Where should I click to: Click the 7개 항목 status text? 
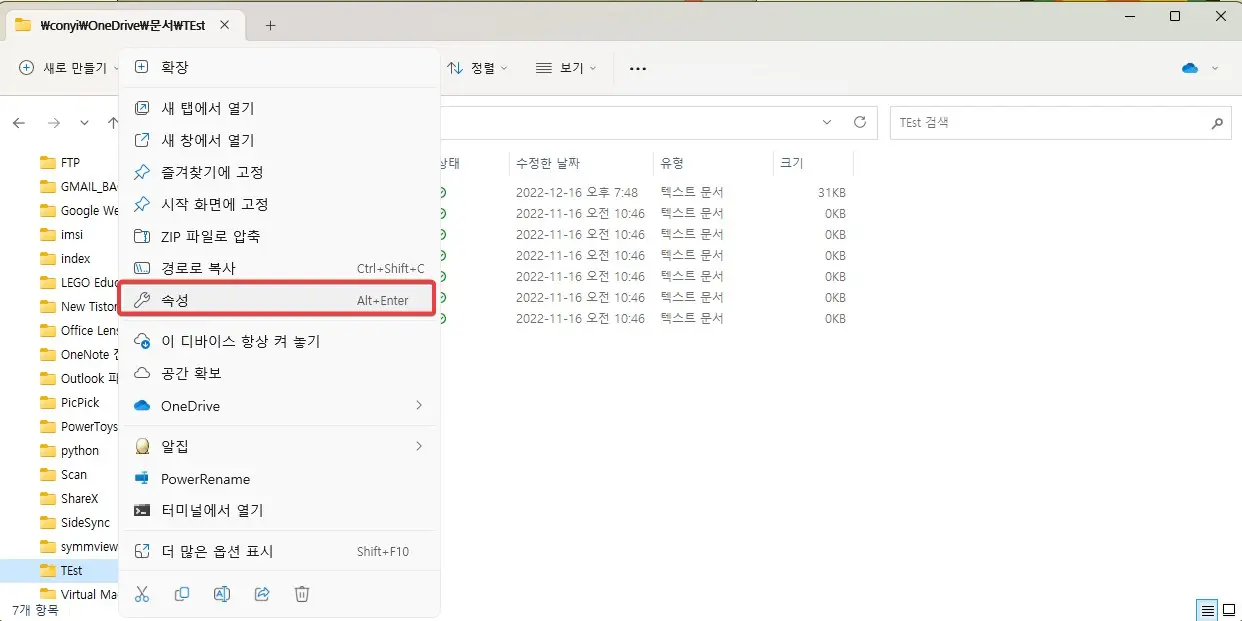tap(35, 610)
